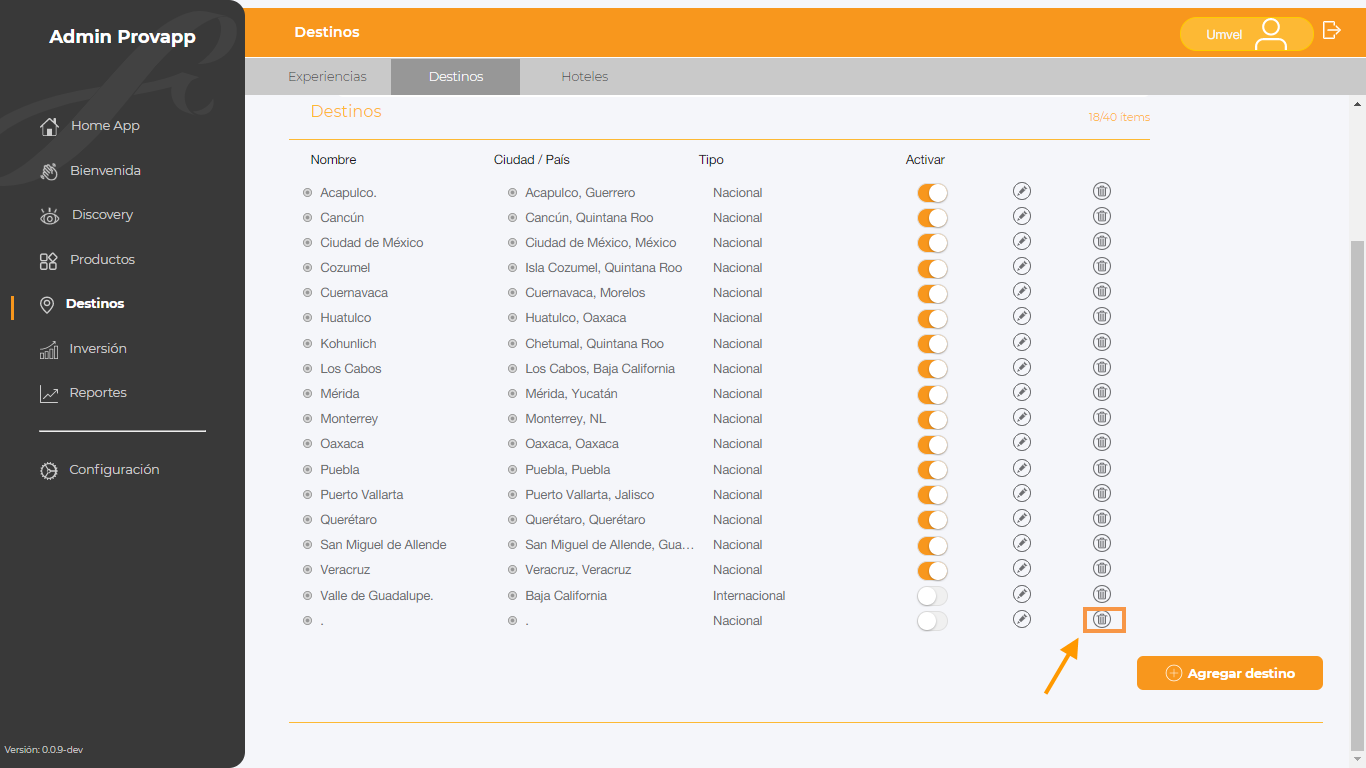Edit the Acapulco. destination pencil icon
Viewport: 1366px width, 768px height.
point(1021,191)
